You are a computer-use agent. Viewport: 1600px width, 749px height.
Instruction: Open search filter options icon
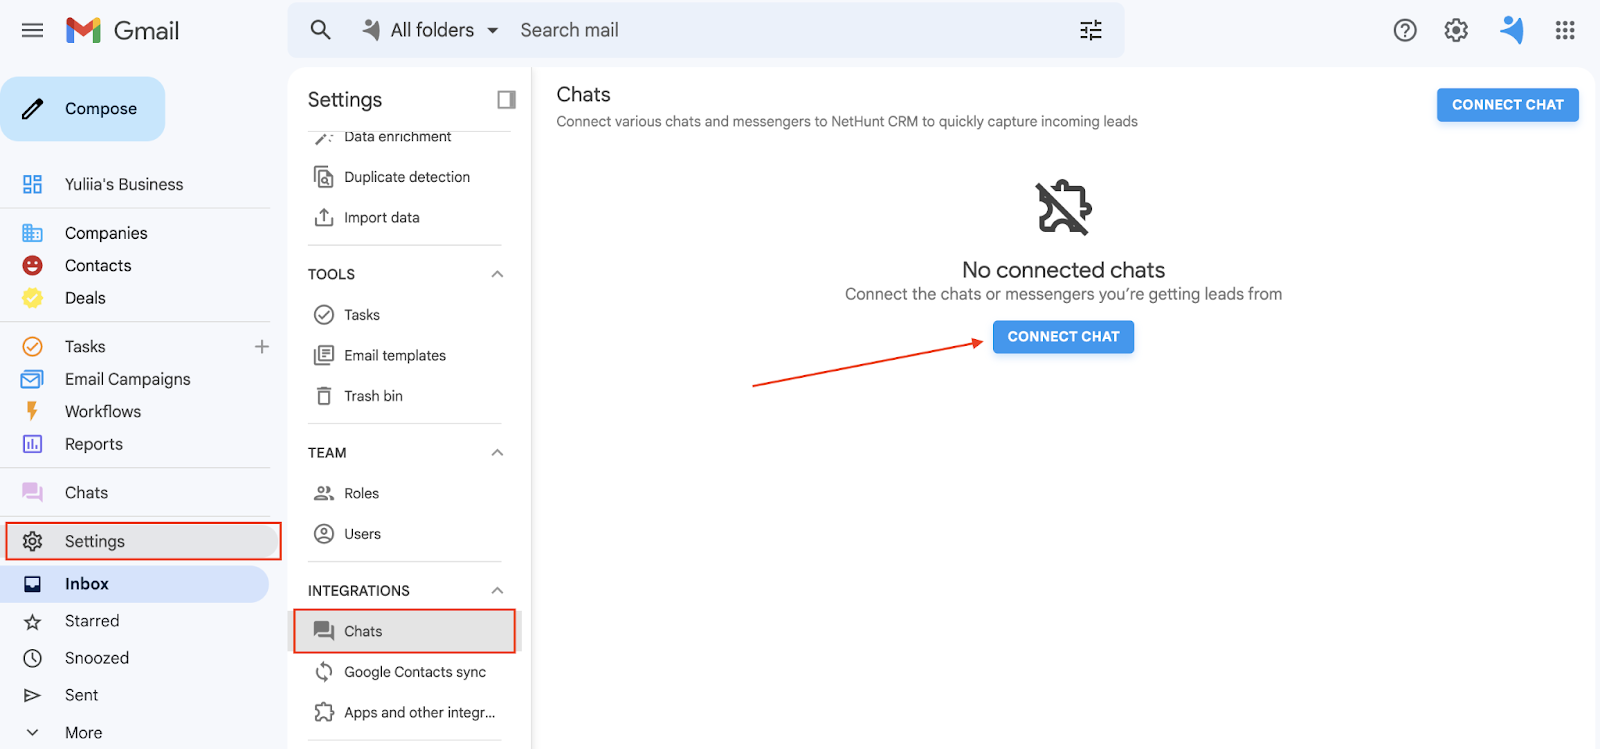click(1091, 30)
